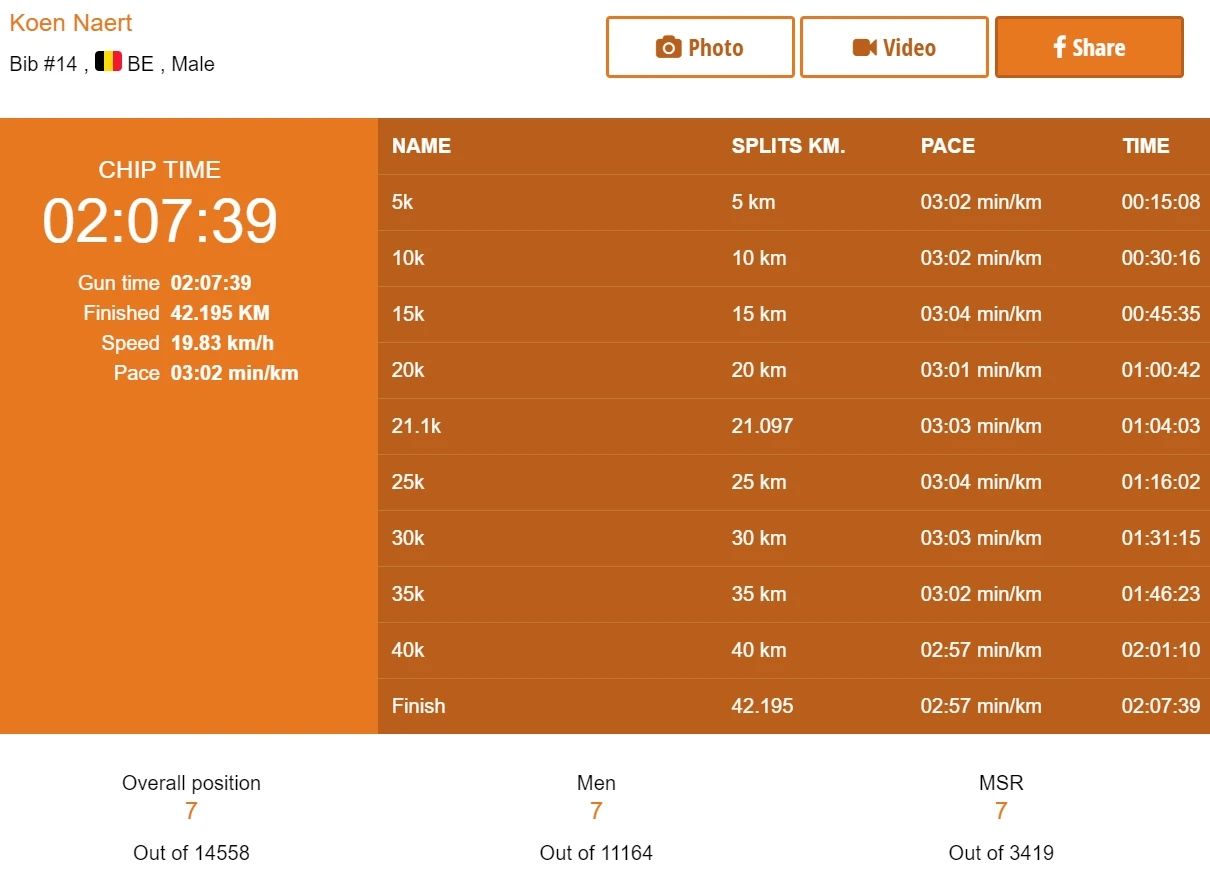
Task: Open runner name Koen Naert link
Action: click(x=71, y=23)
